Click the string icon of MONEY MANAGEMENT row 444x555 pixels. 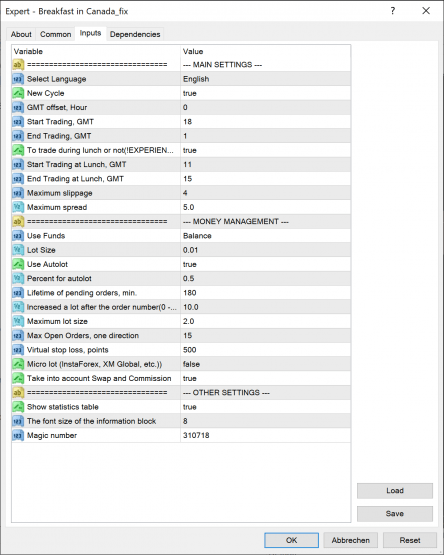click(x=18, y=222)
